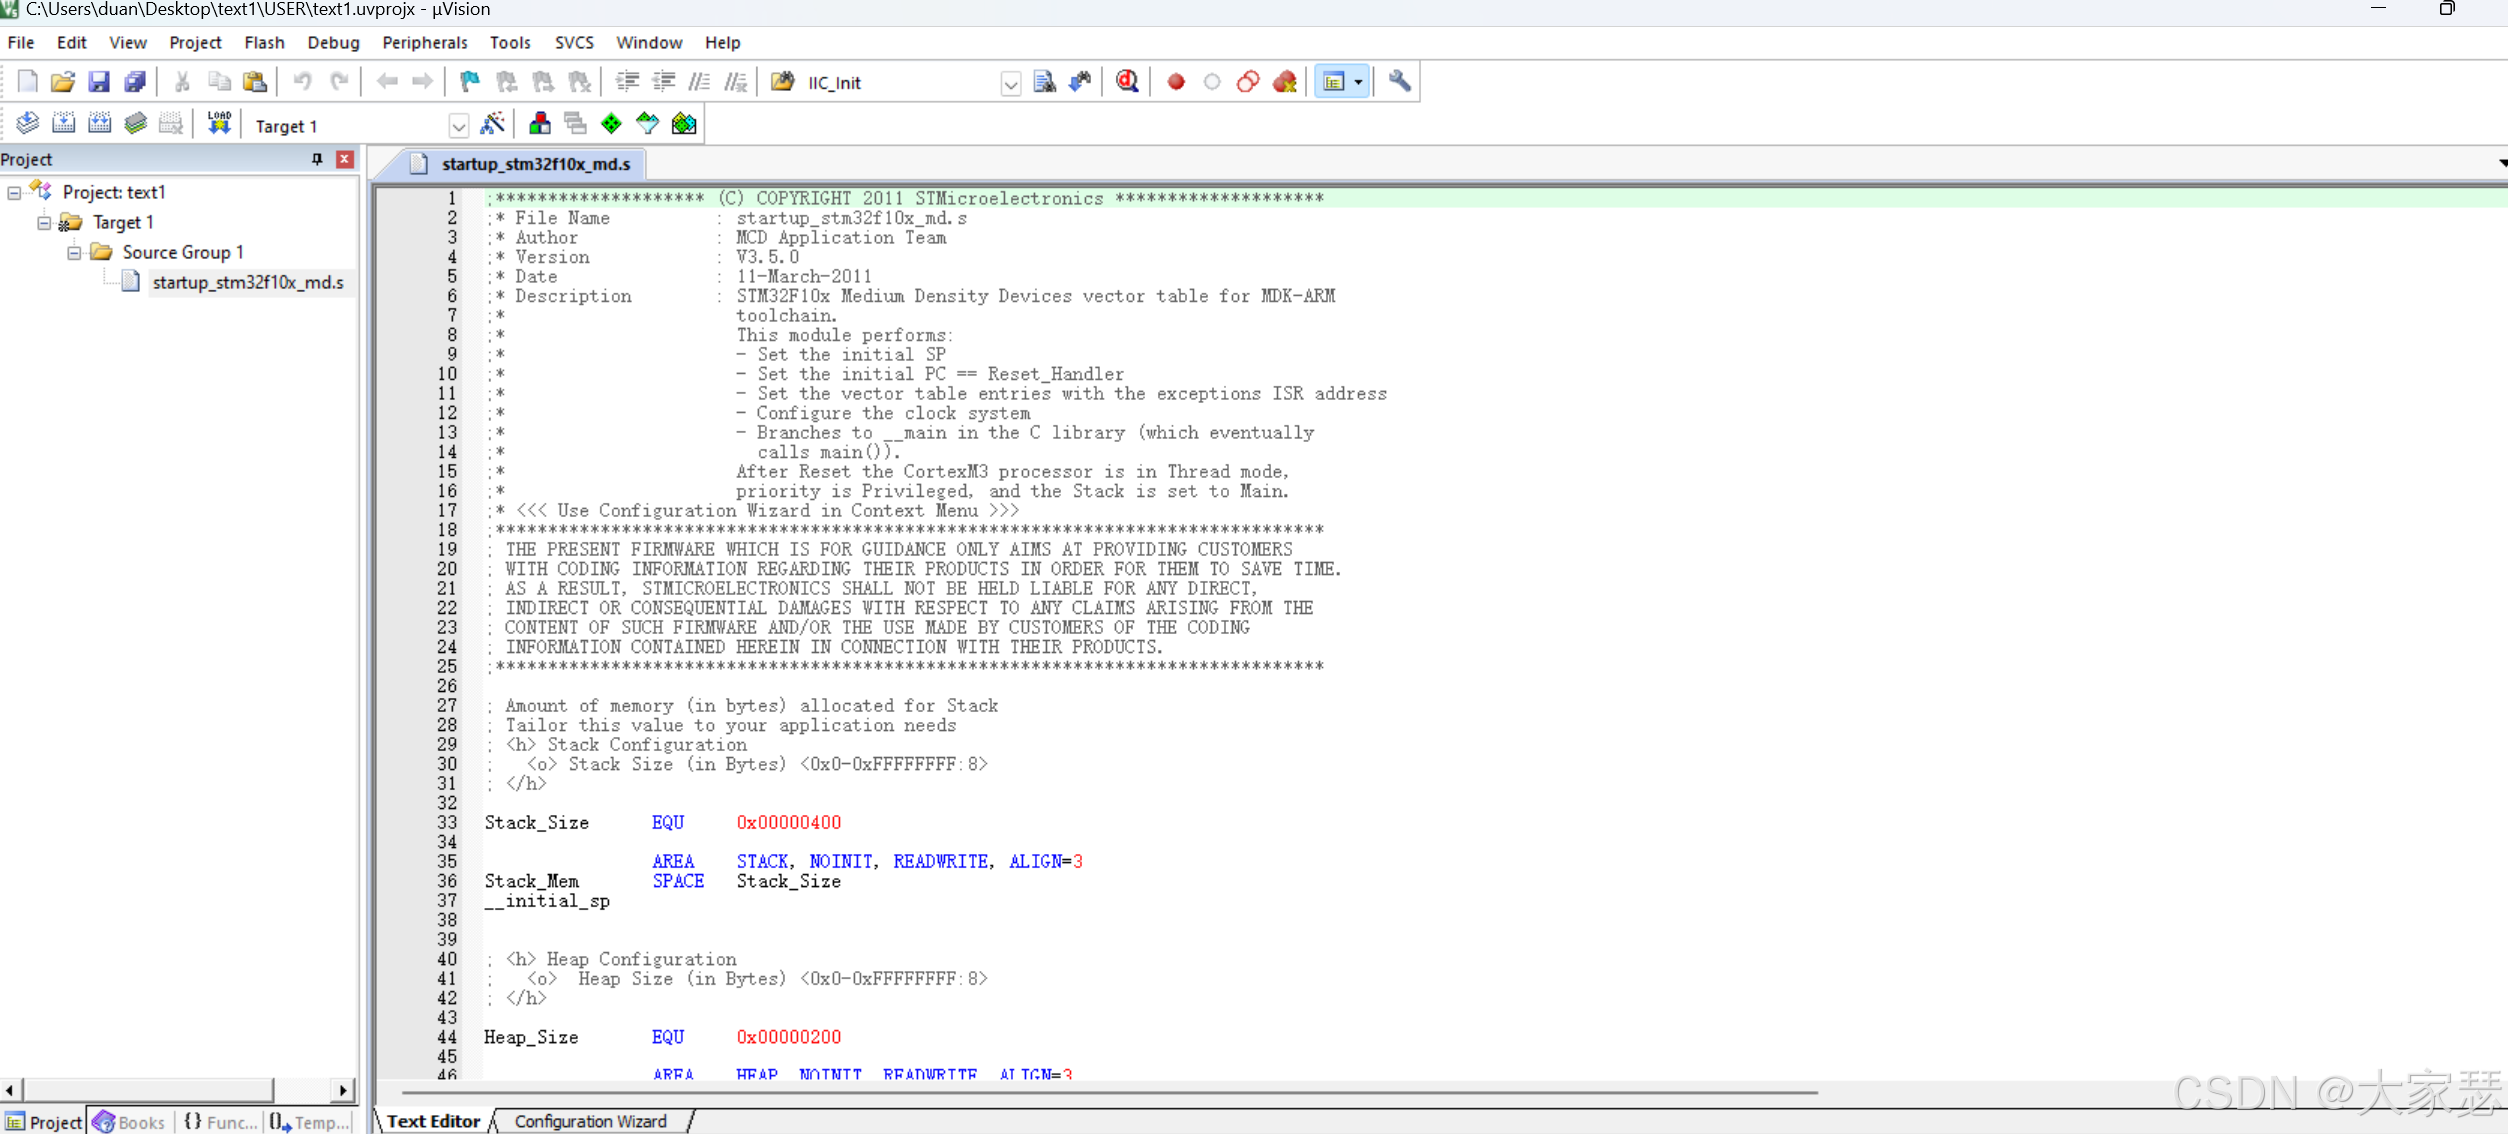Pin the Project panel
2508x1134 pixels.
click(x=317, y=159)
